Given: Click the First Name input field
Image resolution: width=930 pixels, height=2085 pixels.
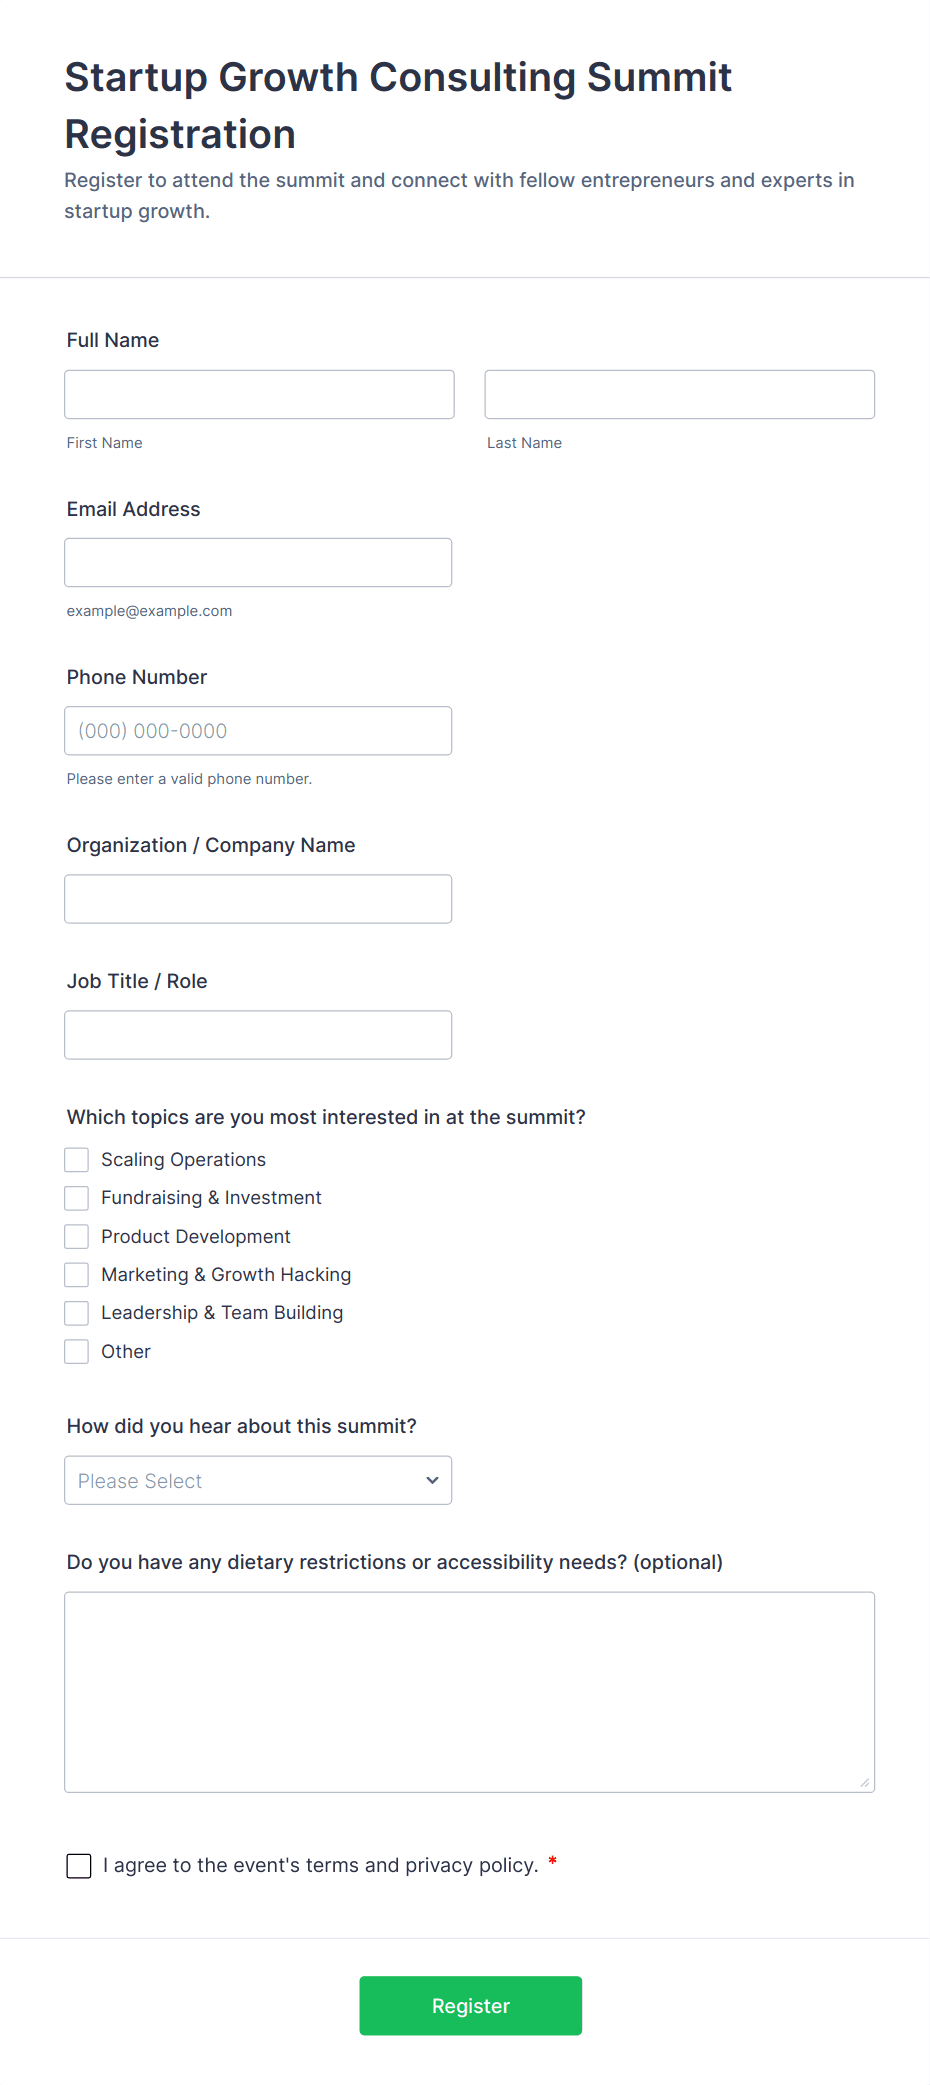Looking at the screenshot, I should pos(259,395).
